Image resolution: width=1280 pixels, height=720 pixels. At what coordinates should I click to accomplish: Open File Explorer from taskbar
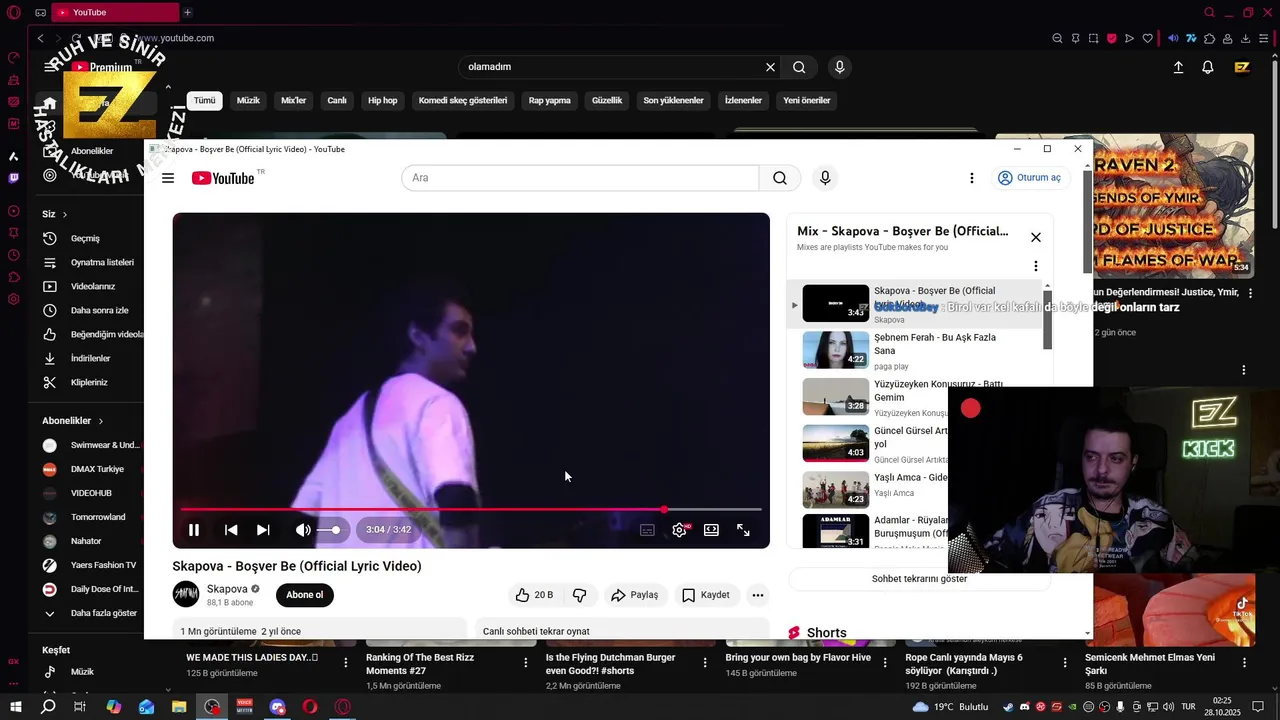pyautogui.click(x=179, y=707)
